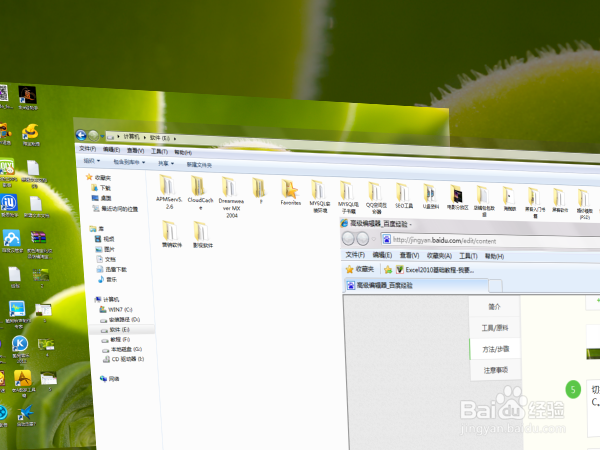The height and width of the screenshot is (450, 600).
Task: Open the 酷狗音乐 K desktop icon
Action: pyautogui.click(x=20, y=348)
